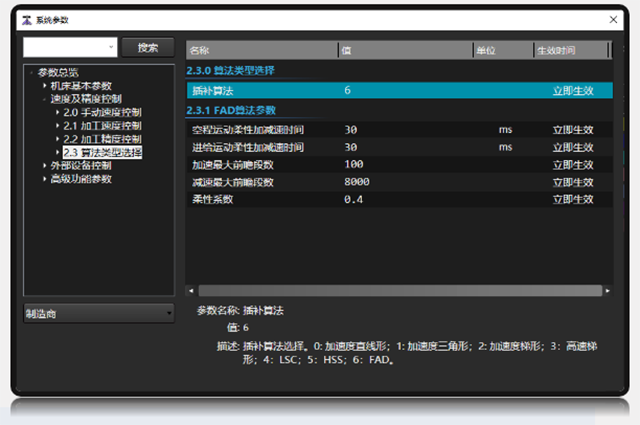Image resolution: width=640 pixels, height=425 pixels.
Task: Click the 系统参数 app icon in title bar
Action: (26, 19)
